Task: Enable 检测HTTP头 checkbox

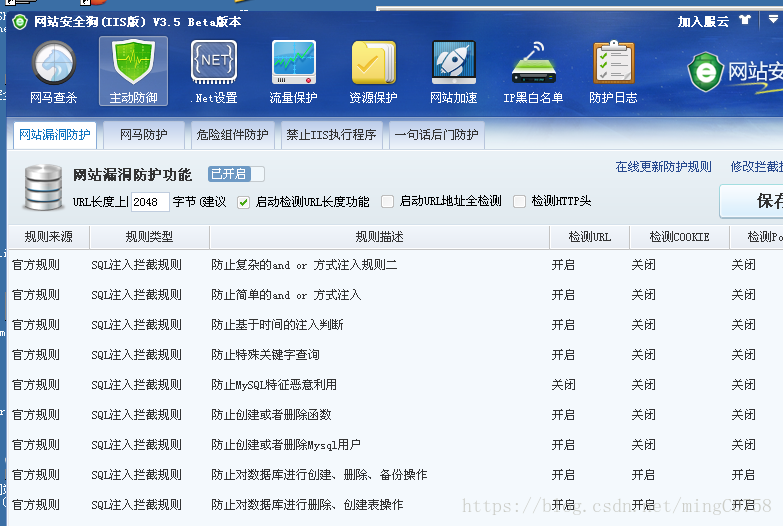Action: coord(519,202)
